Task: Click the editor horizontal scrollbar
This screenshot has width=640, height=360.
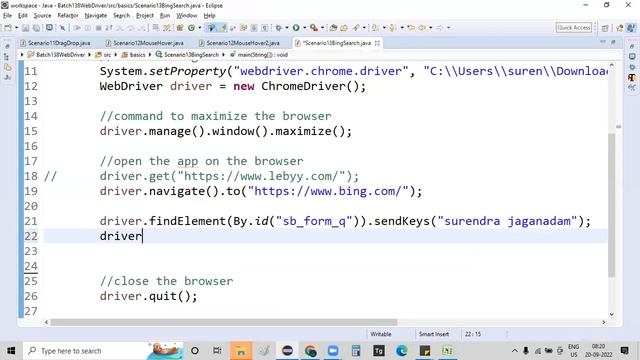Action: tap(224, 322)
